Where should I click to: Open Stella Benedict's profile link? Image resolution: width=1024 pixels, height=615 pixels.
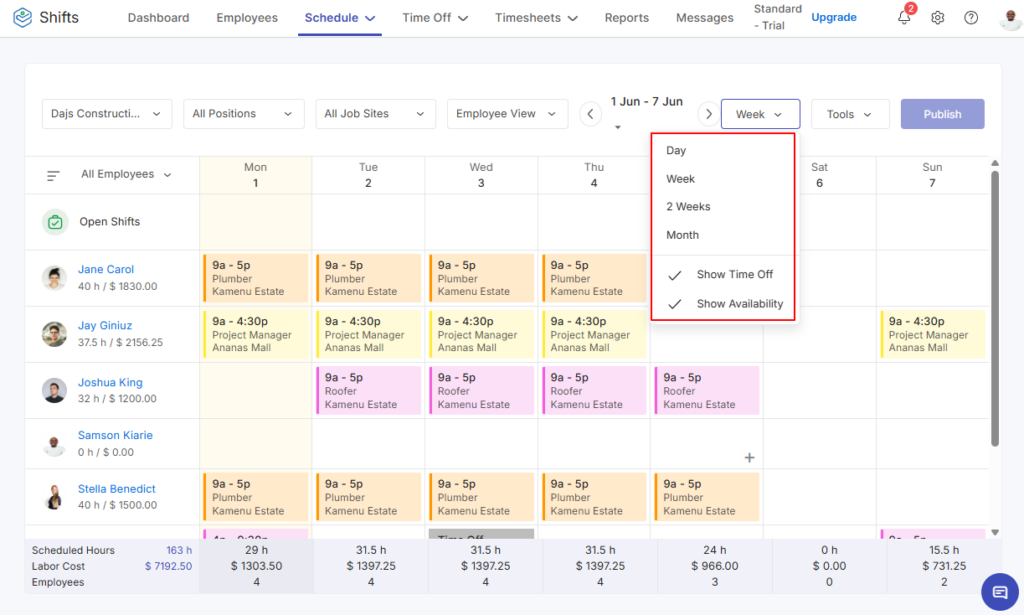click(x=117, y=489)
